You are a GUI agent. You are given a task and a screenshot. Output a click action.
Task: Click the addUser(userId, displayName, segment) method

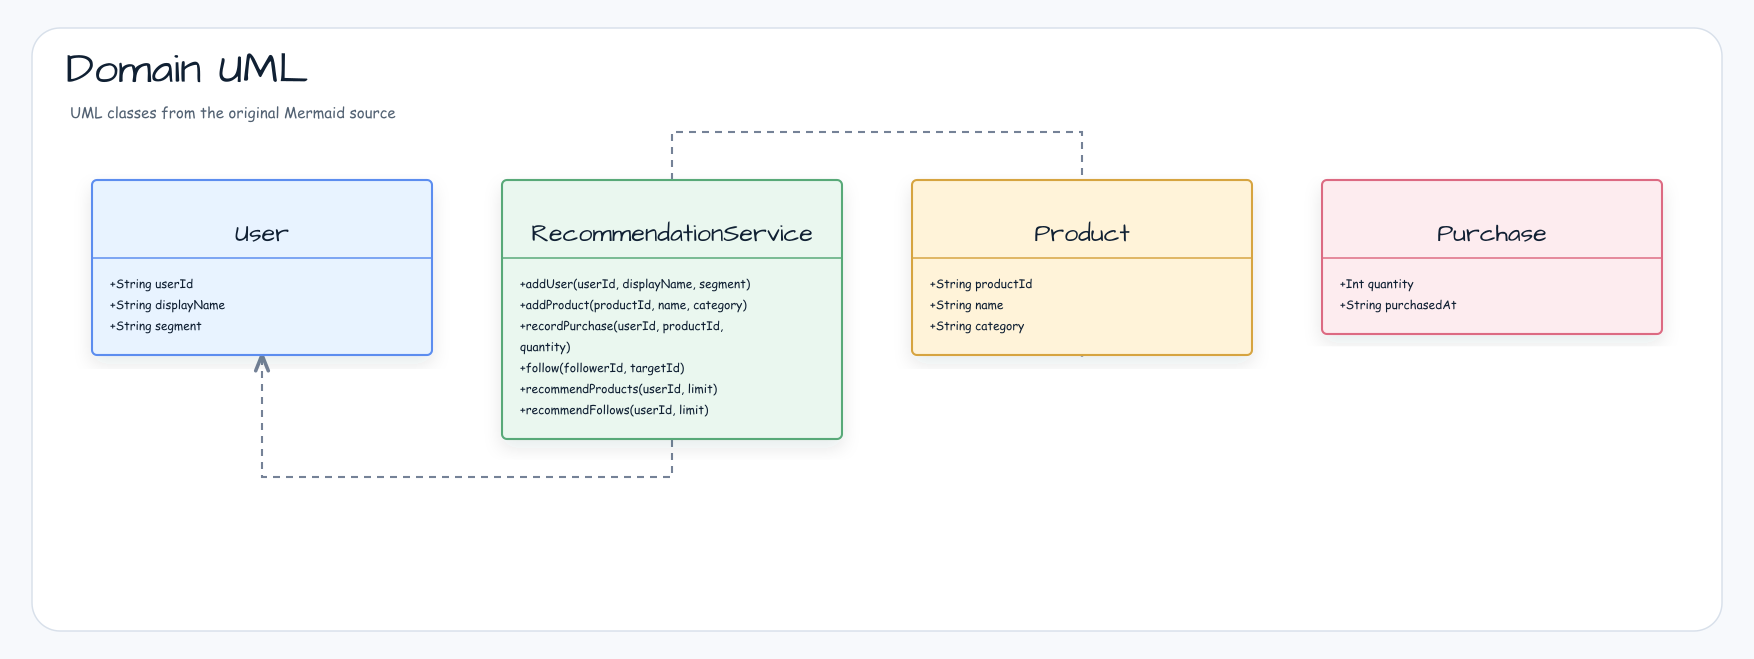click(x=635, y=284)
